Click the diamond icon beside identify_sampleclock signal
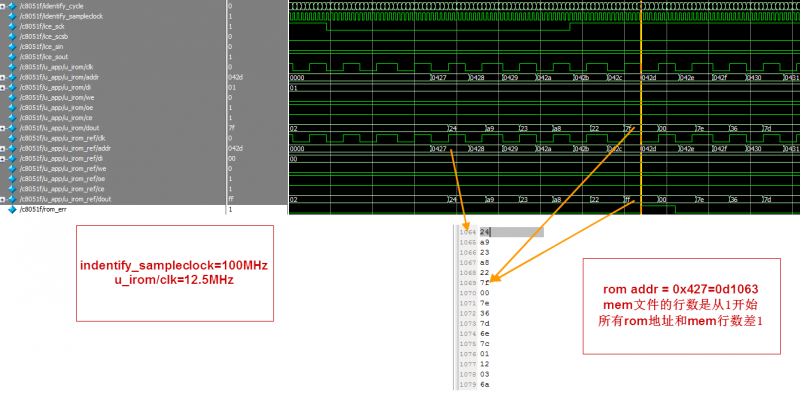800x395 pixels. pyautogui.click(x=12, y=16)
